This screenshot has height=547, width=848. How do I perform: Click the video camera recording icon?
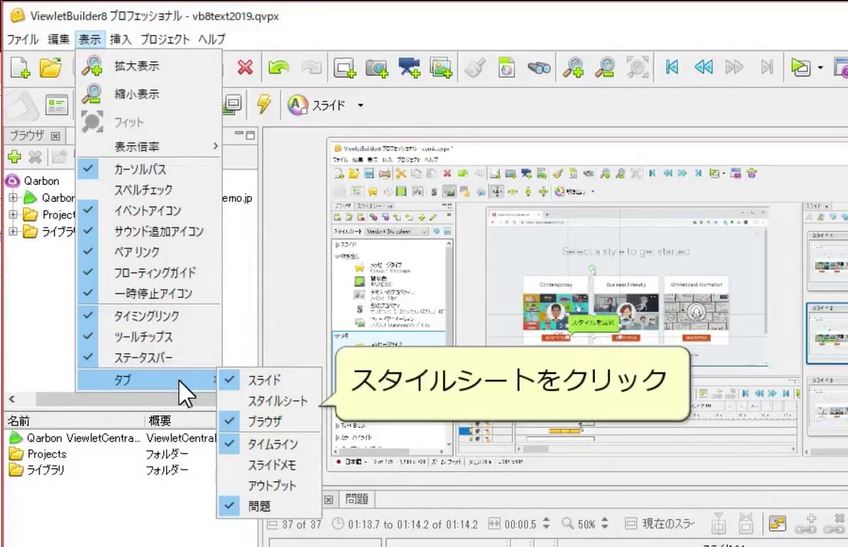(409, 68)
